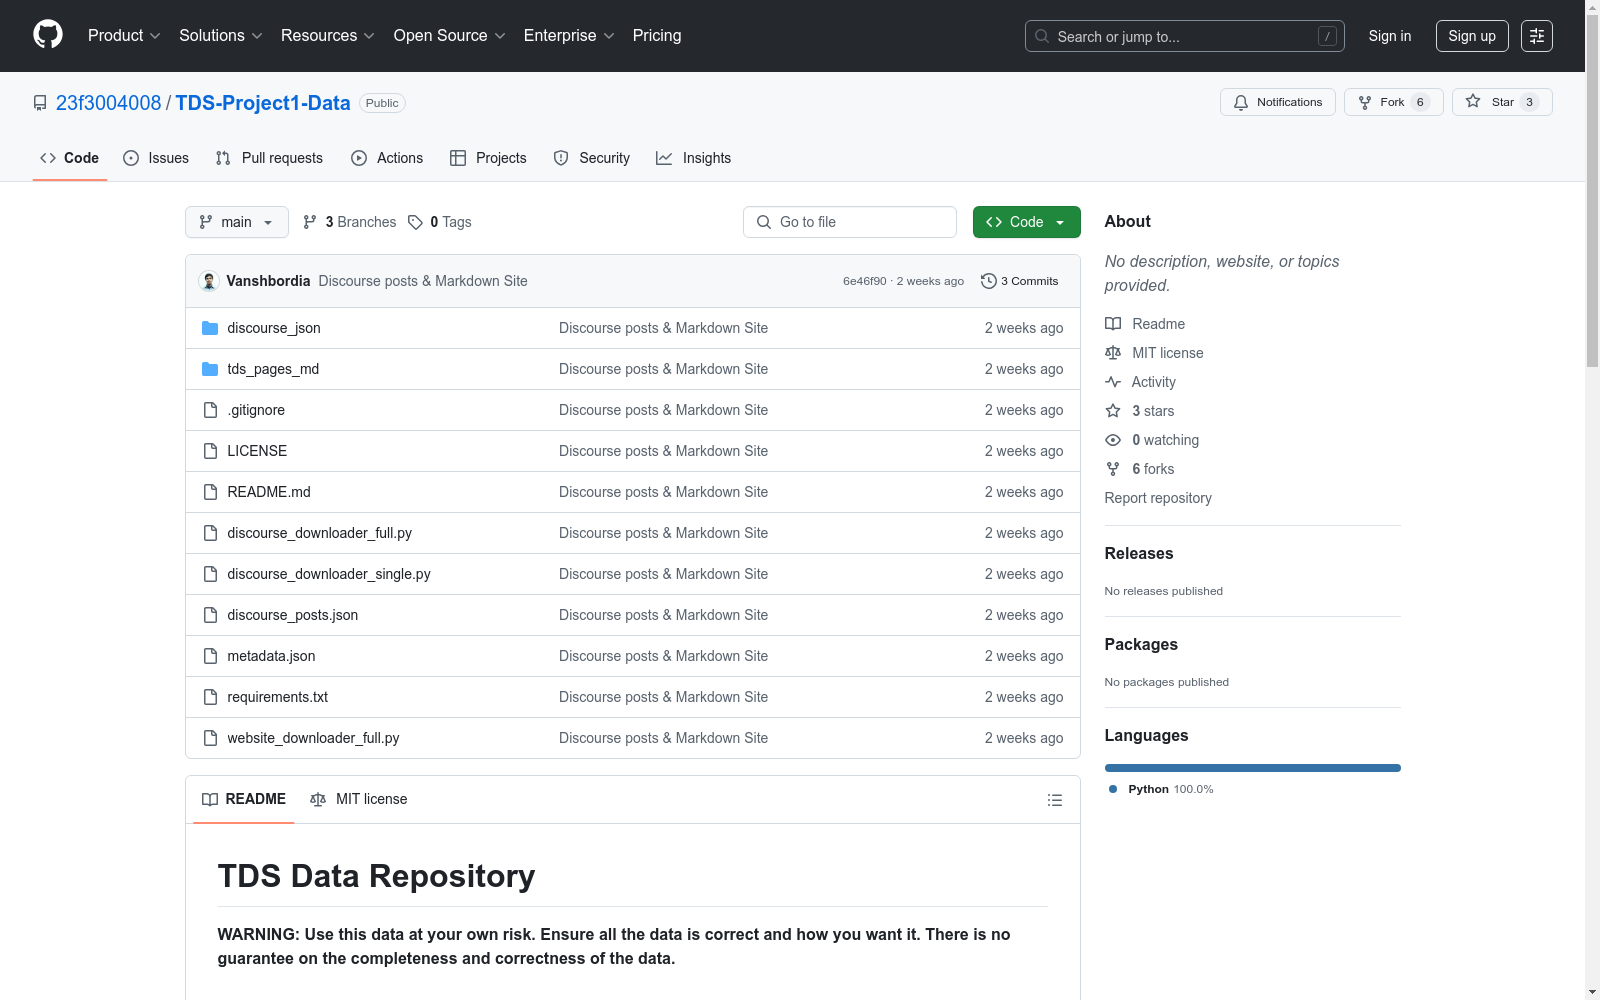
Task: Open README outline icon
Action: pyautogui.click(x=1054, y=800)
